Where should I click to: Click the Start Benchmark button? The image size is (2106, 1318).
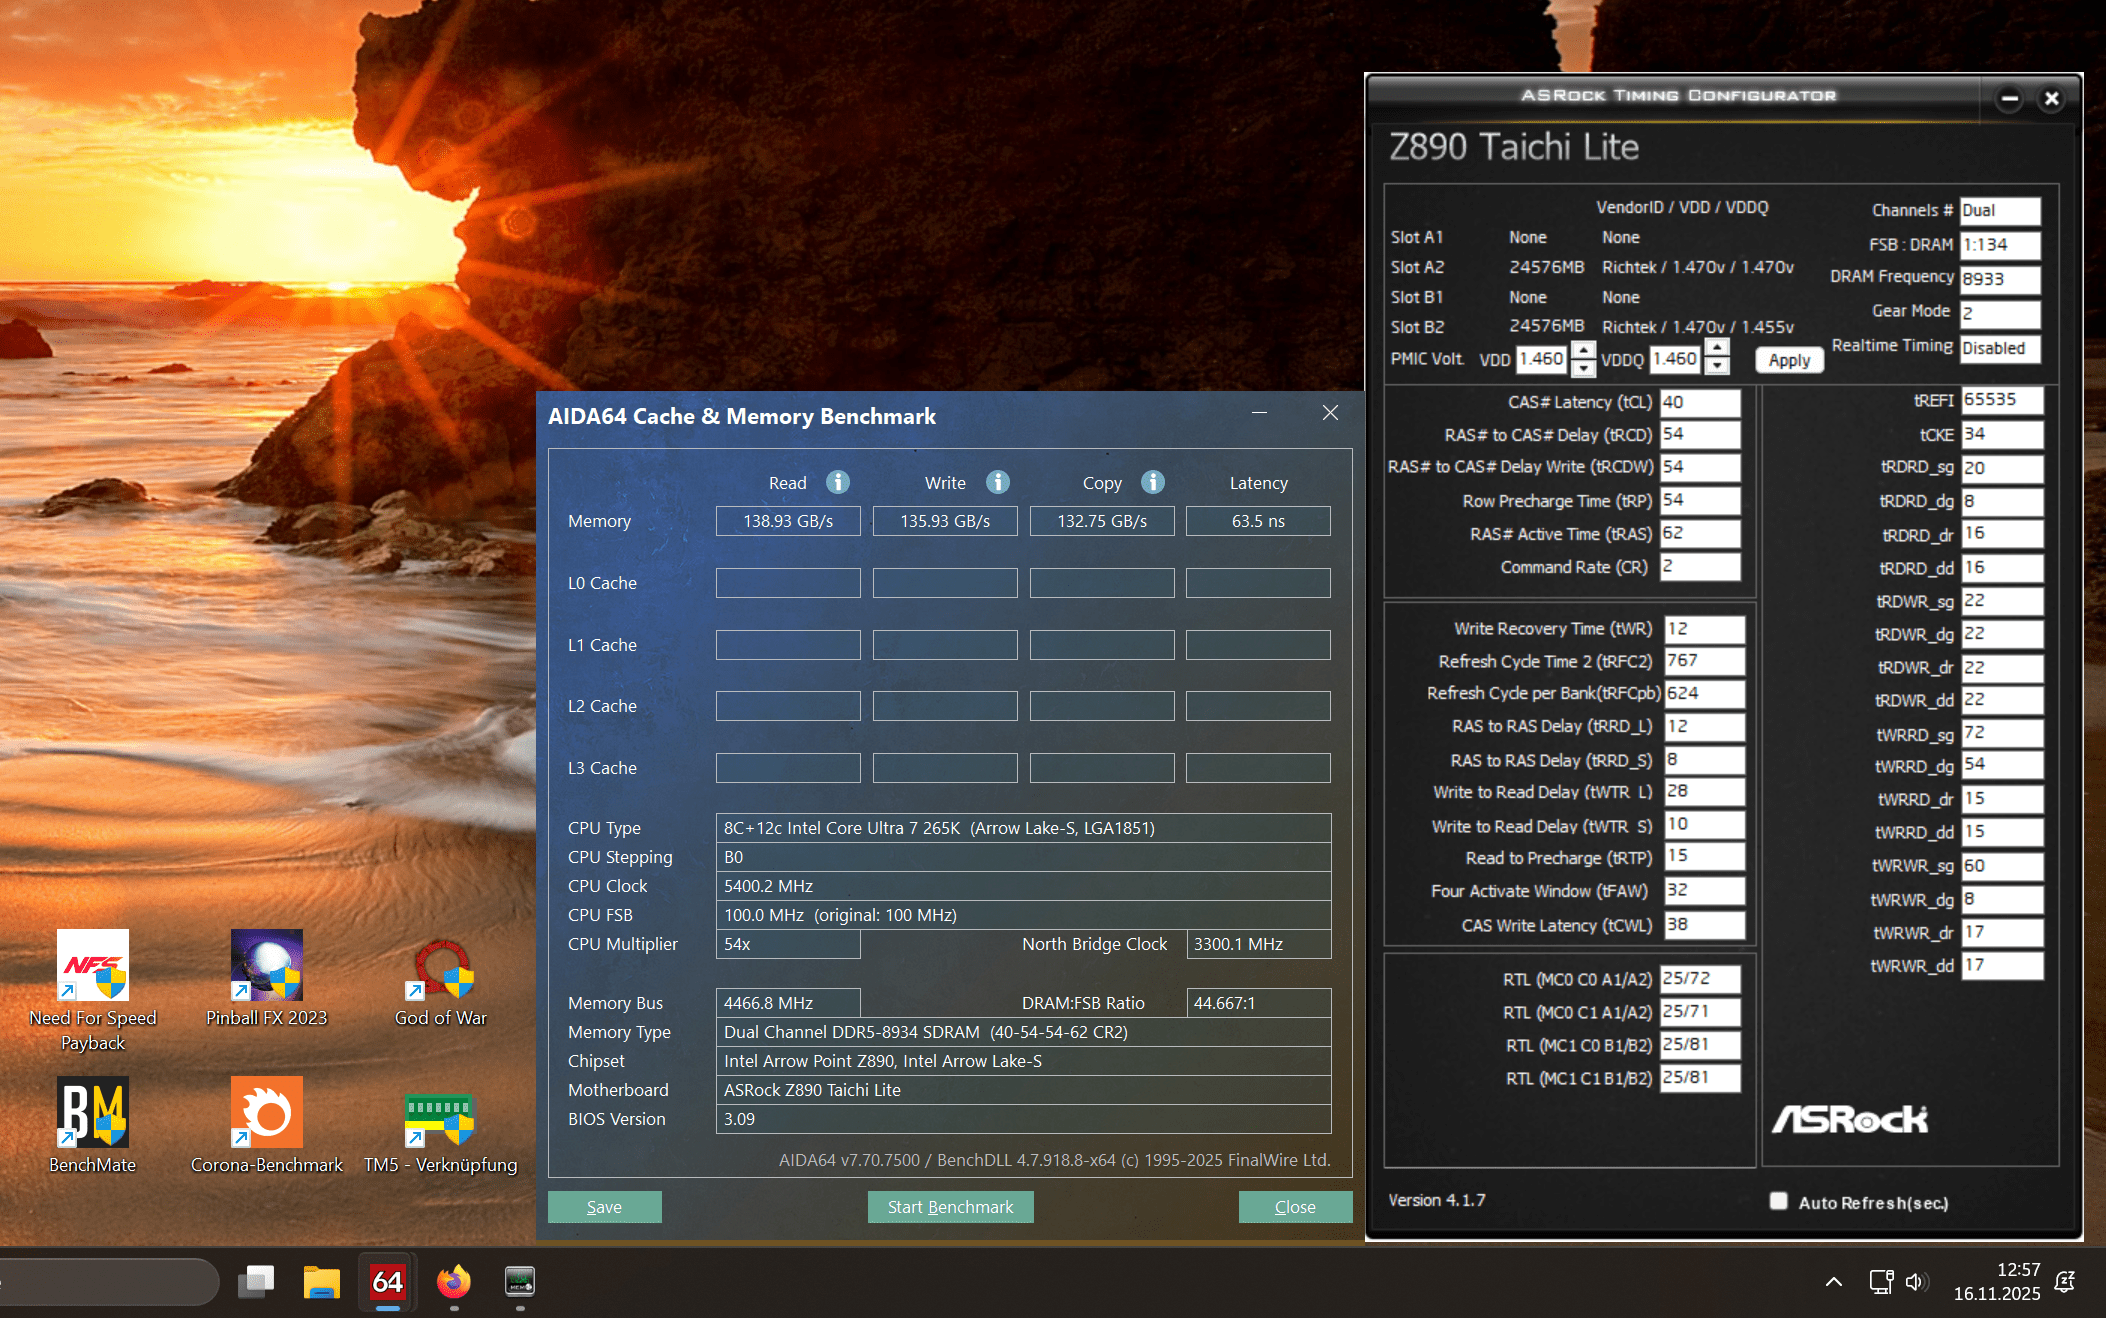point(950,1207)
